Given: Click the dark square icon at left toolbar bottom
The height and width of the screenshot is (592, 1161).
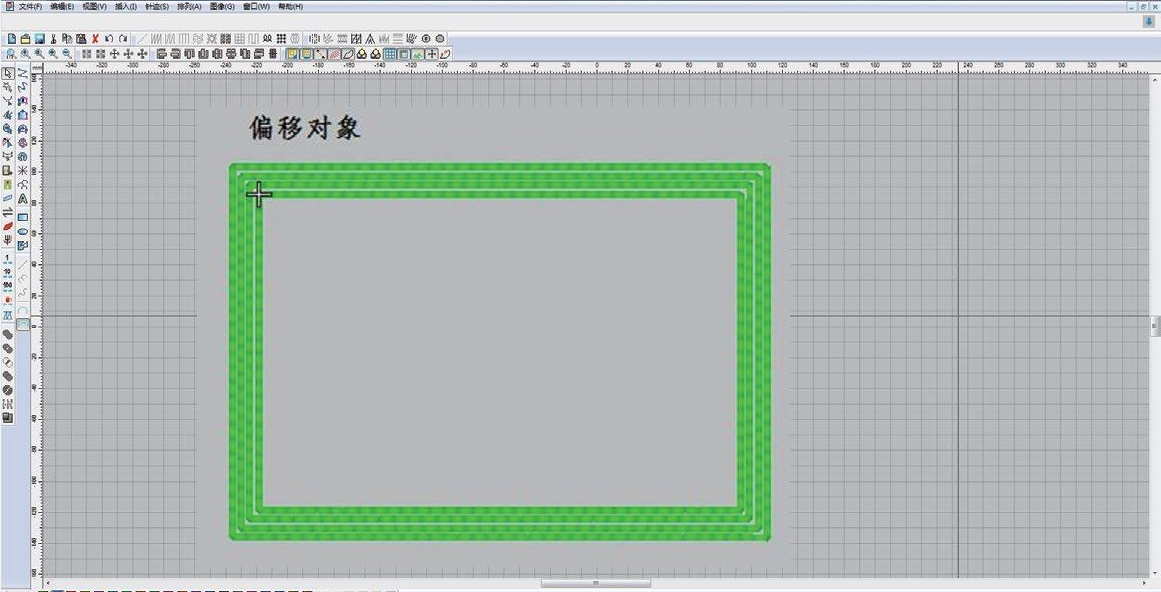Looking at the screenshot, I should pos(7,417).
